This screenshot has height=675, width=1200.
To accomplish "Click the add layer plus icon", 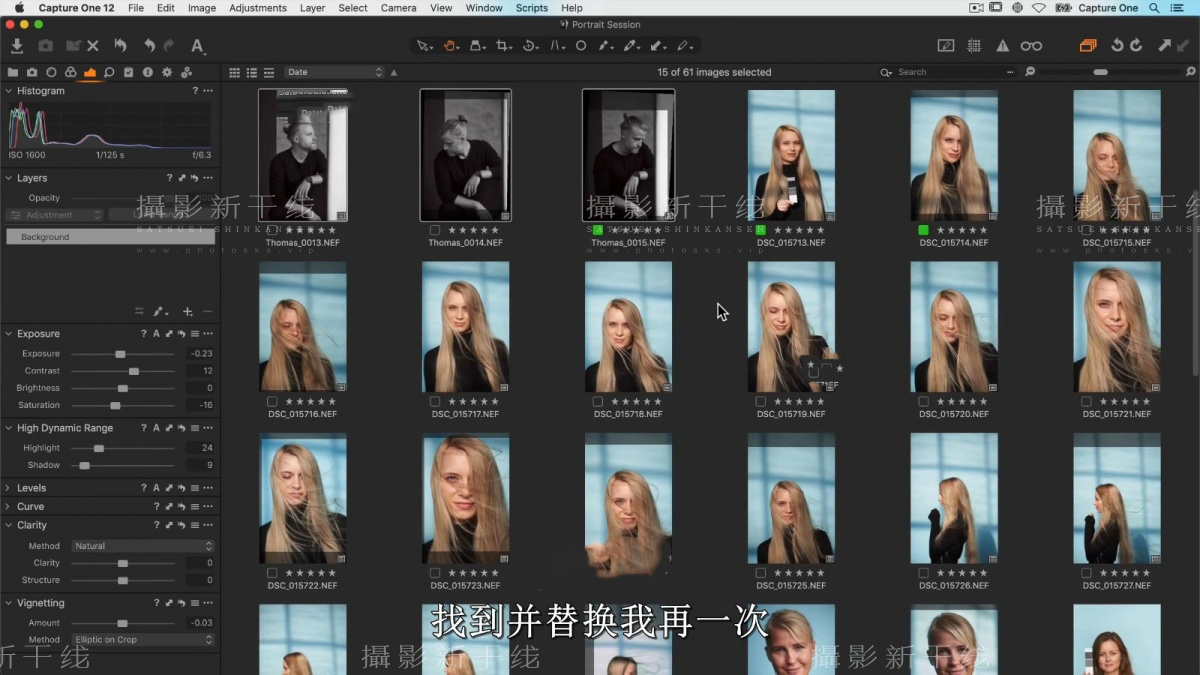I will coord(187,312).
